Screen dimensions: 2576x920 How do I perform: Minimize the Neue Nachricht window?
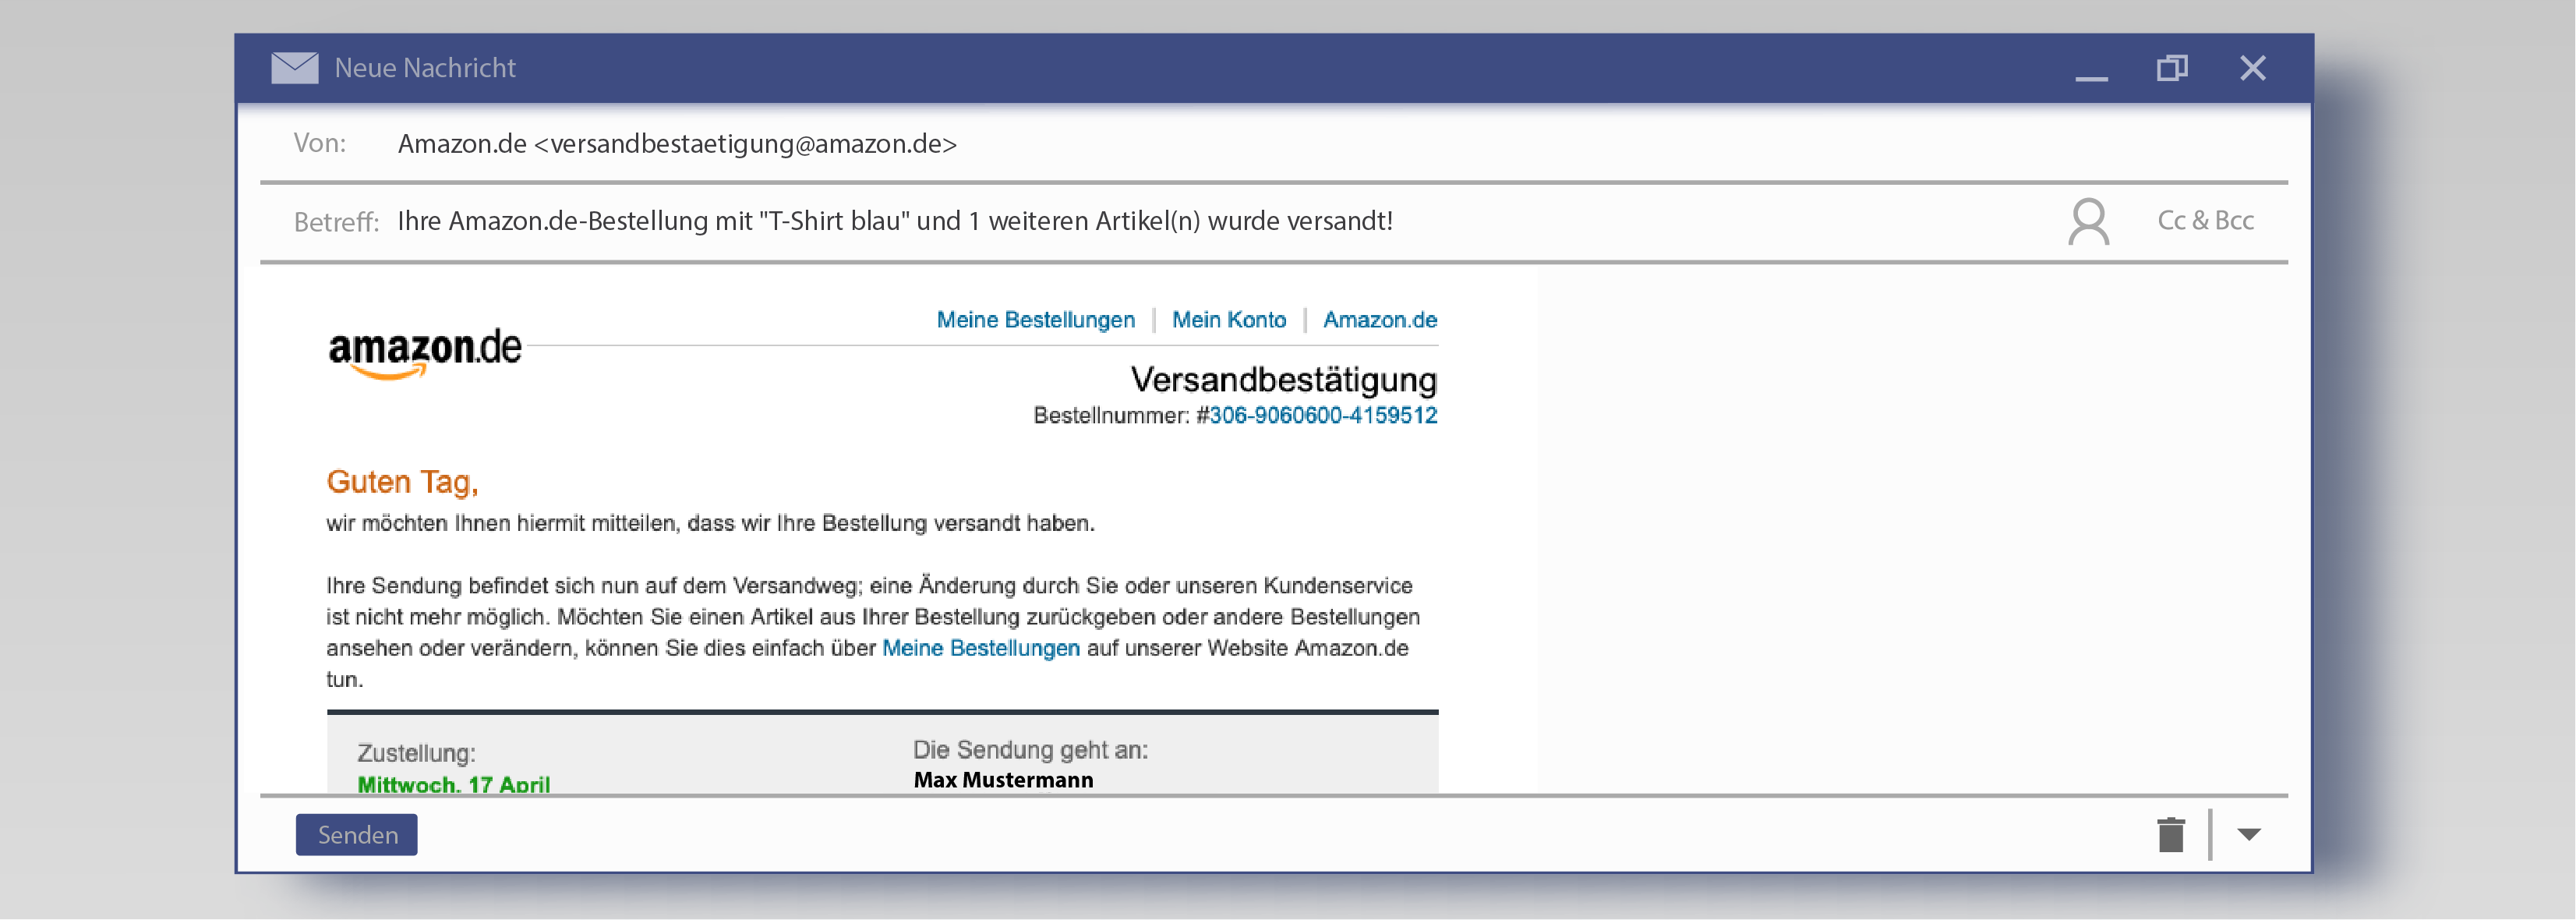[2091, 77]
